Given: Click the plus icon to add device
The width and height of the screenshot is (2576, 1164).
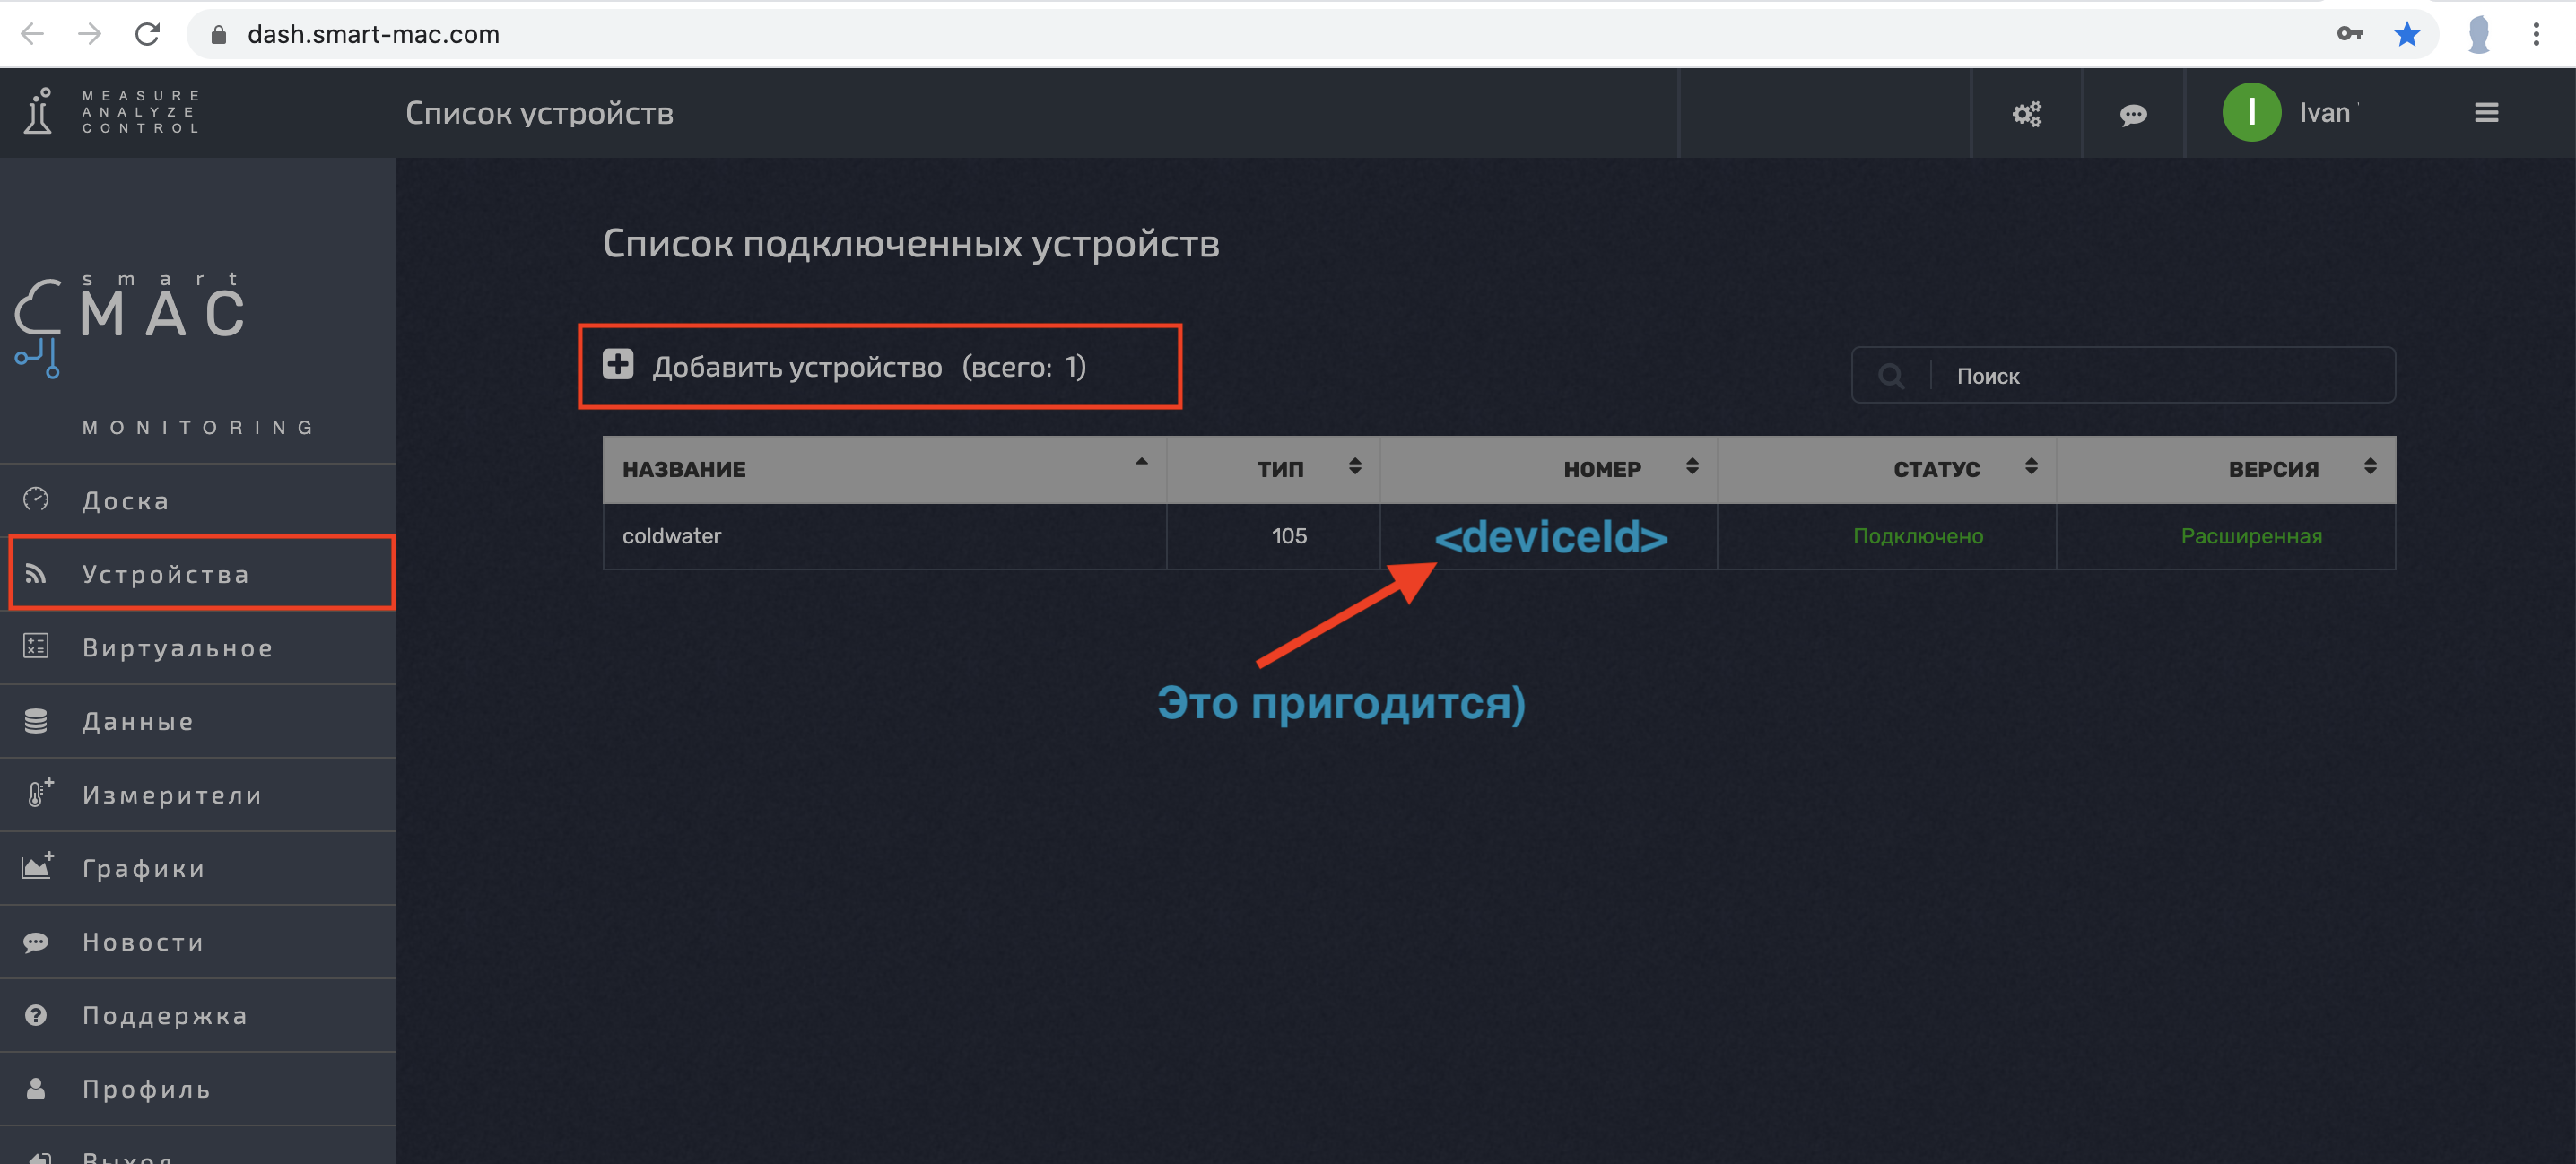Looking at the screenshot, I should pyautogui.click(x=617, y=364).
